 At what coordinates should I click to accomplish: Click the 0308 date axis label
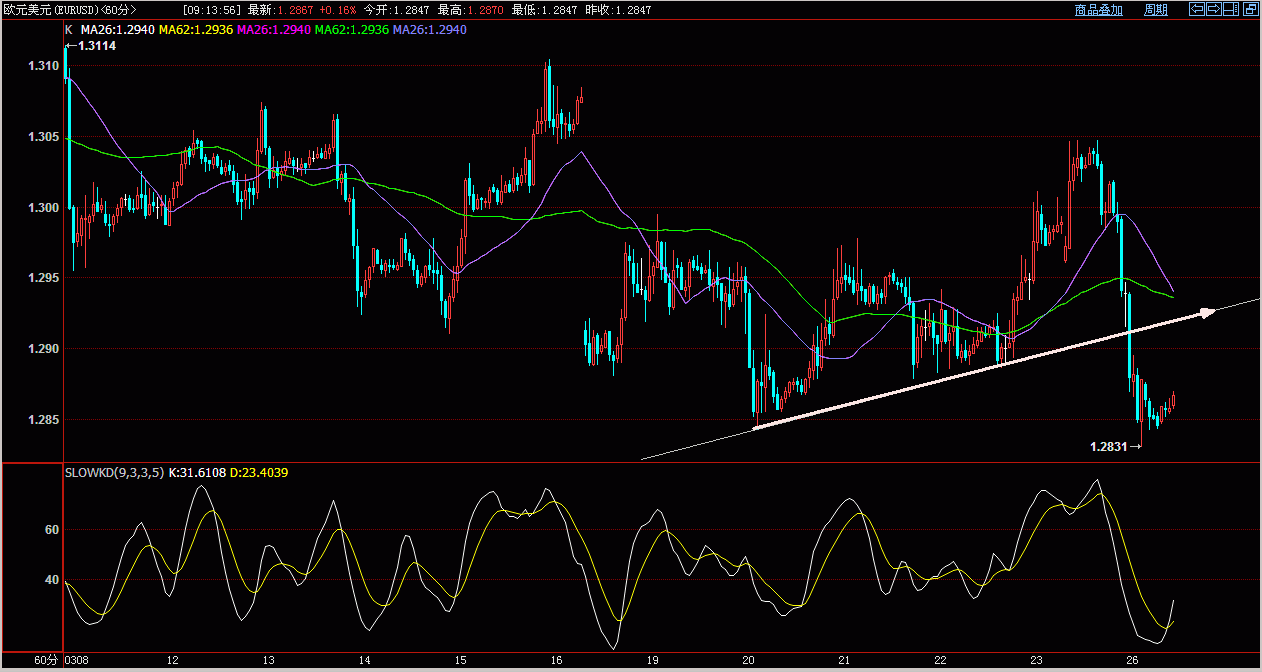tap(77, 661)
